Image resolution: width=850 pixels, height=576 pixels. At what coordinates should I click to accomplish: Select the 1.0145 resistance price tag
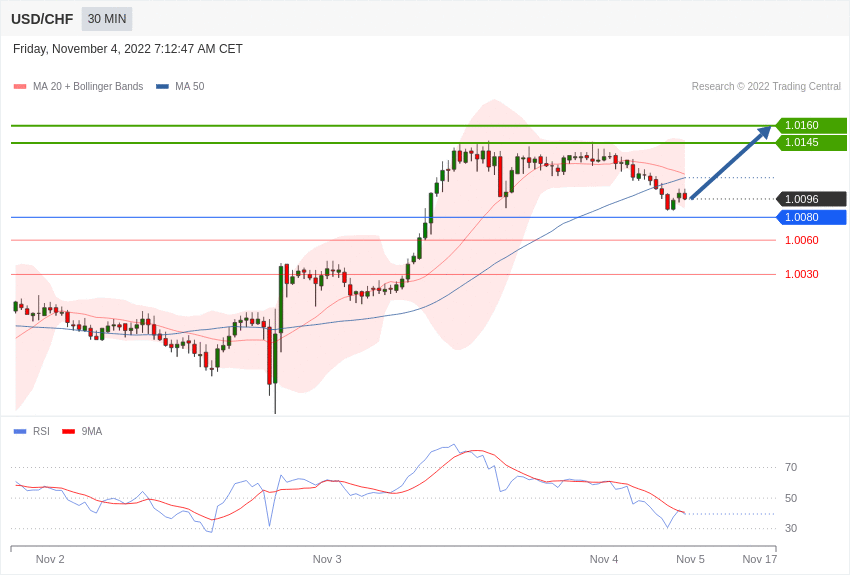[811, 143]
